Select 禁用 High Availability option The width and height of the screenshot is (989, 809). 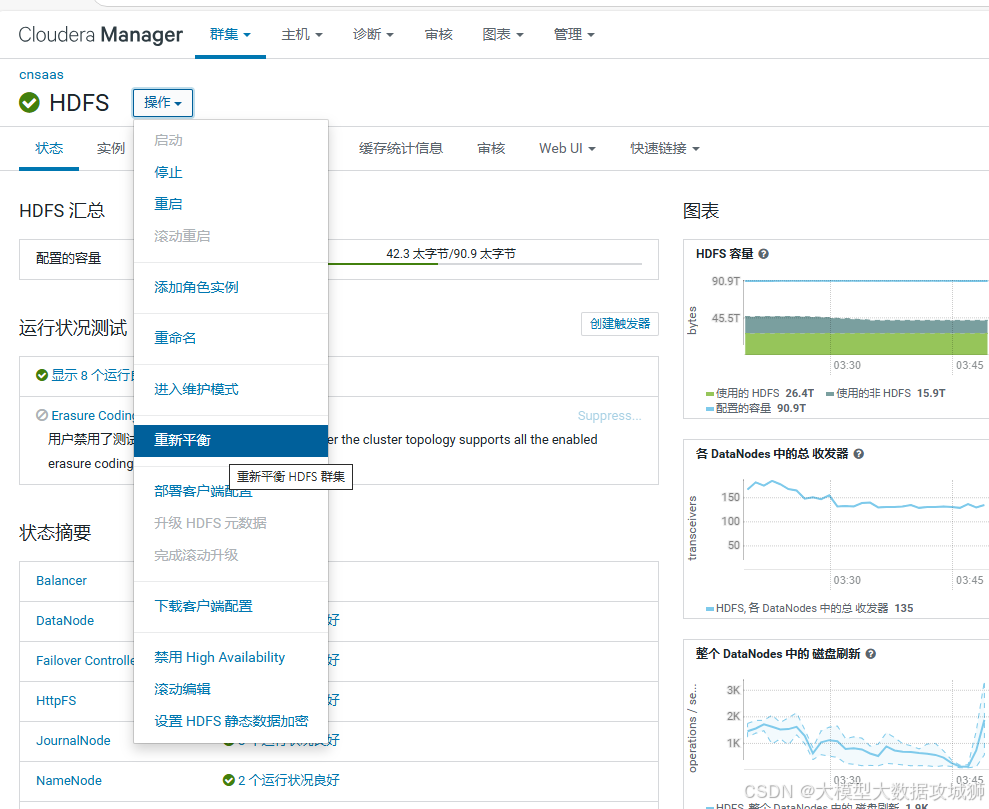point(231,657)
